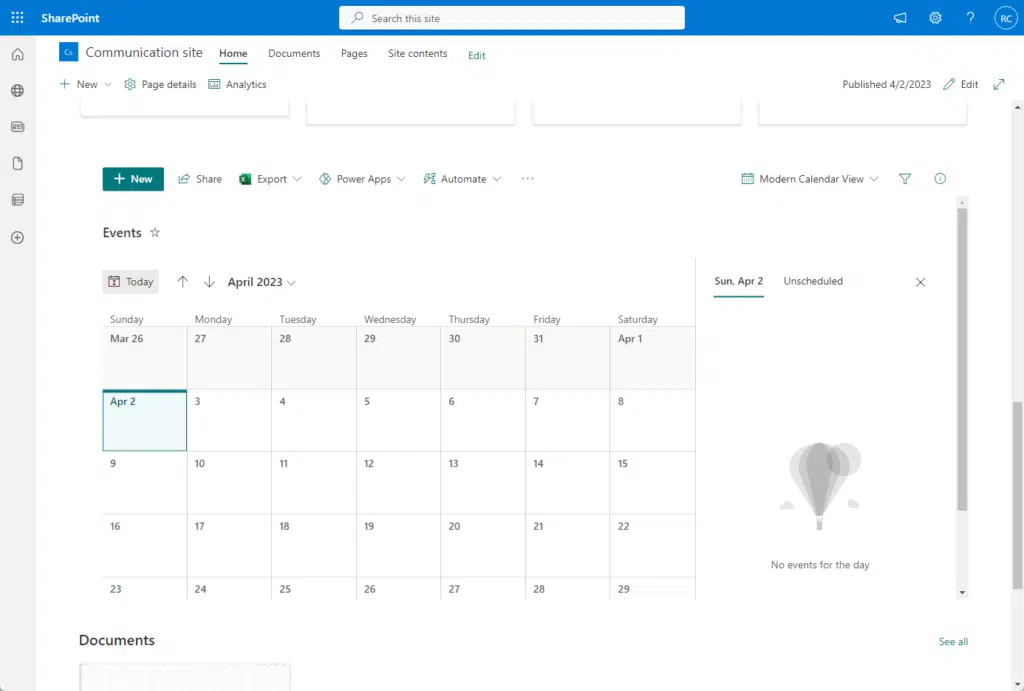Viewport: 1024px width, 691px height.
Task: Open Site contents navigation item
Action: coord(417,54)
